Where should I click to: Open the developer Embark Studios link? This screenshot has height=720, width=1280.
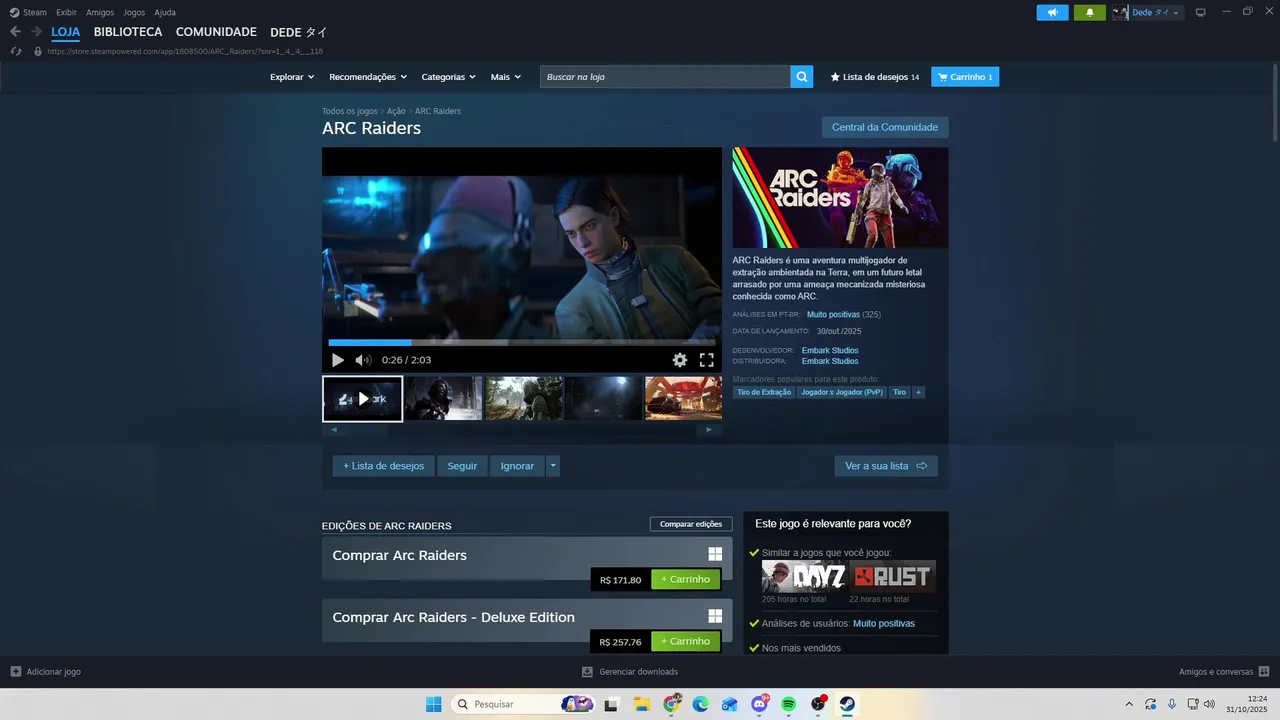830,351
